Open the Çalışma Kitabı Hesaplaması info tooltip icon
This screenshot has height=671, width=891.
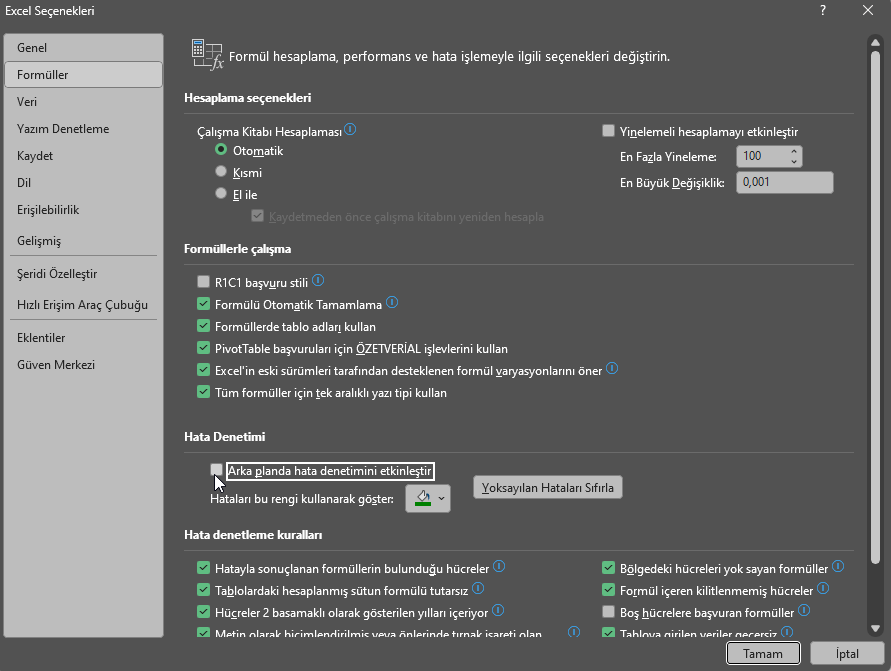tap(349, 130)
